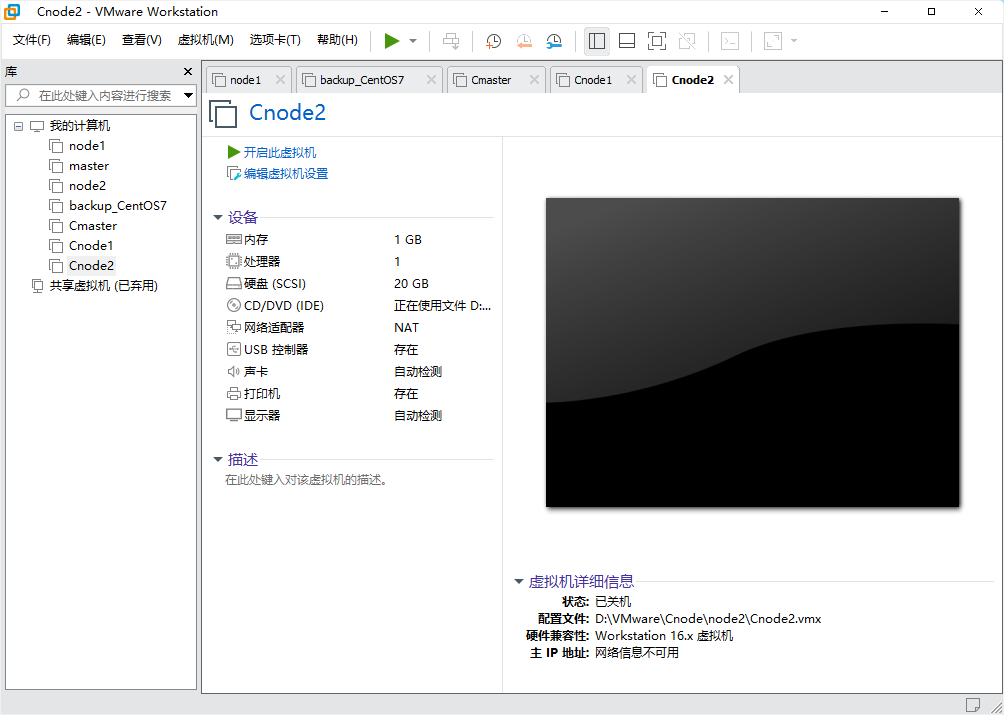The image size is (1004, 715).
Task: Collapse the 描述 section
Action: (x=218, y=460)
